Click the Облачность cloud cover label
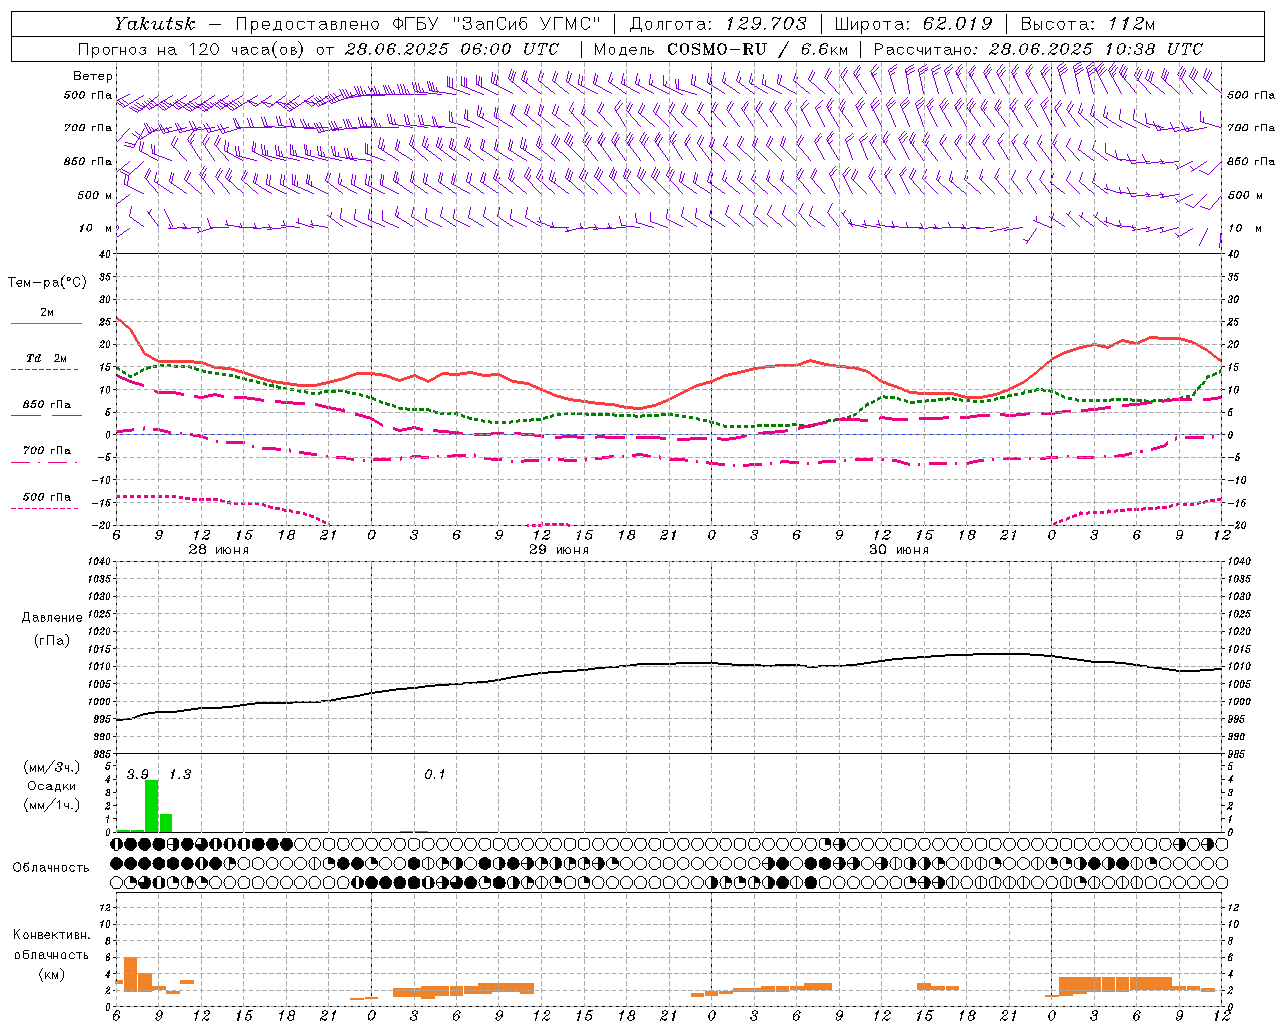The image size is (1280, 1024). coord(51,868)
